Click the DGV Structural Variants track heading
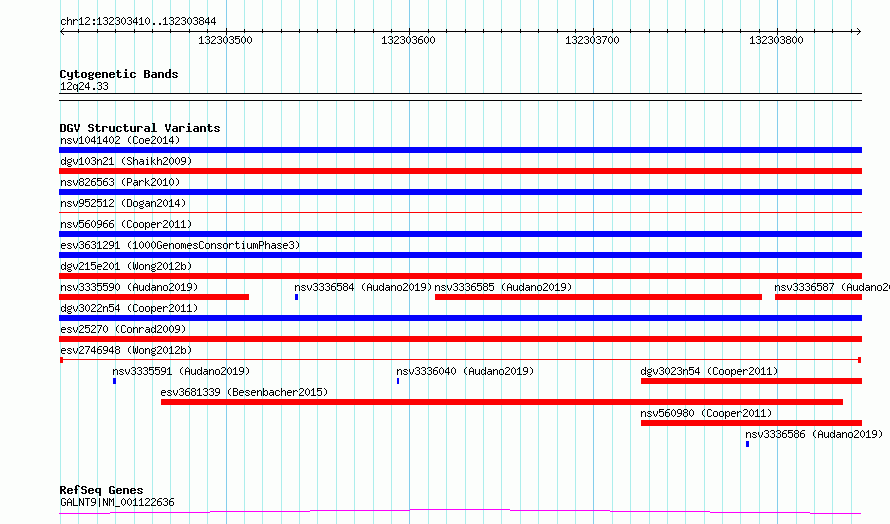This screenshot has width=890, height=524. click(x=140, y=128)
